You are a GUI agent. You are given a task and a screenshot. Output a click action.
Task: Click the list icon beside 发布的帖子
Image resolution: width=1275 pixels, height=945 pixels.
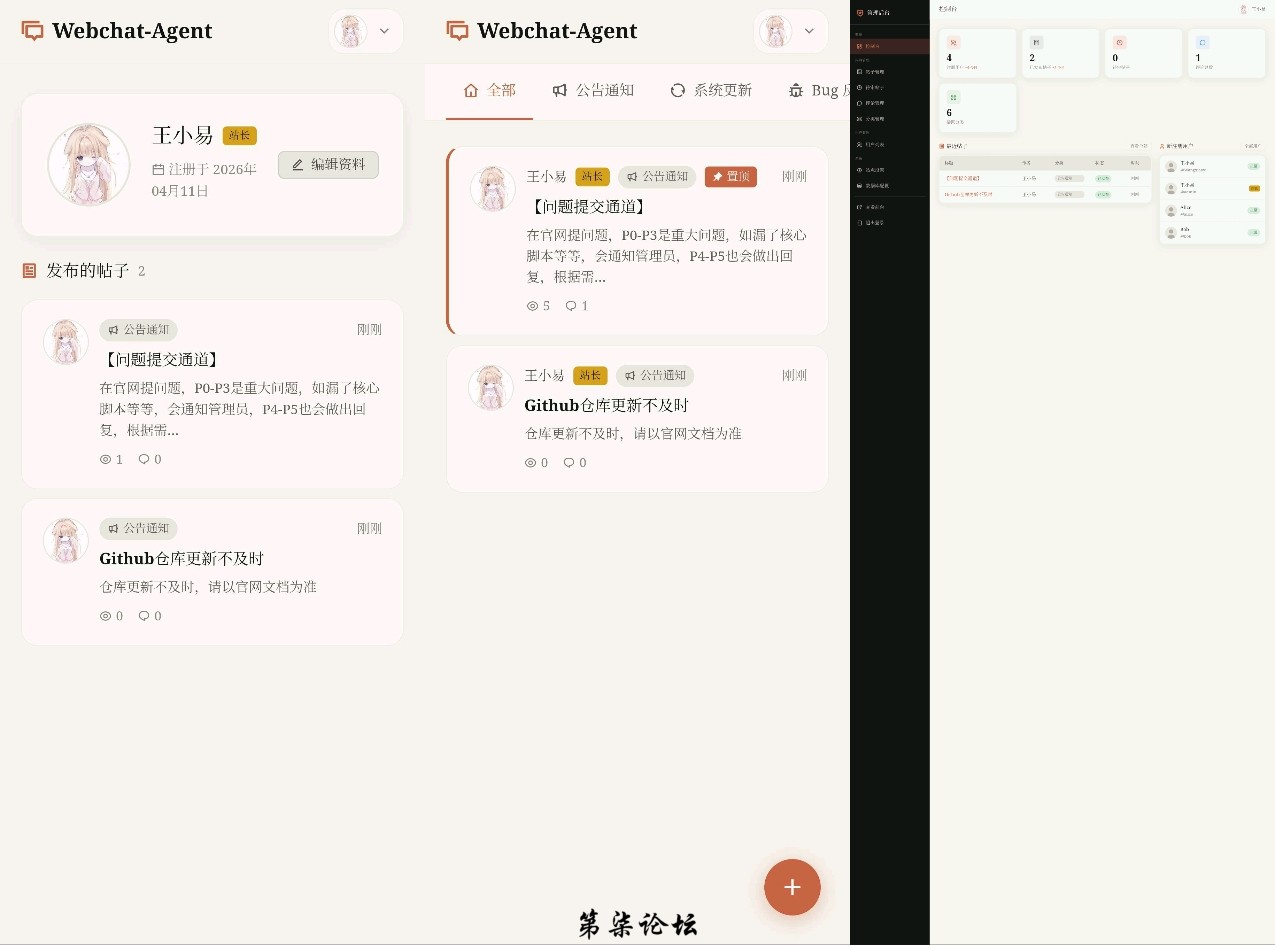point(29,271)
